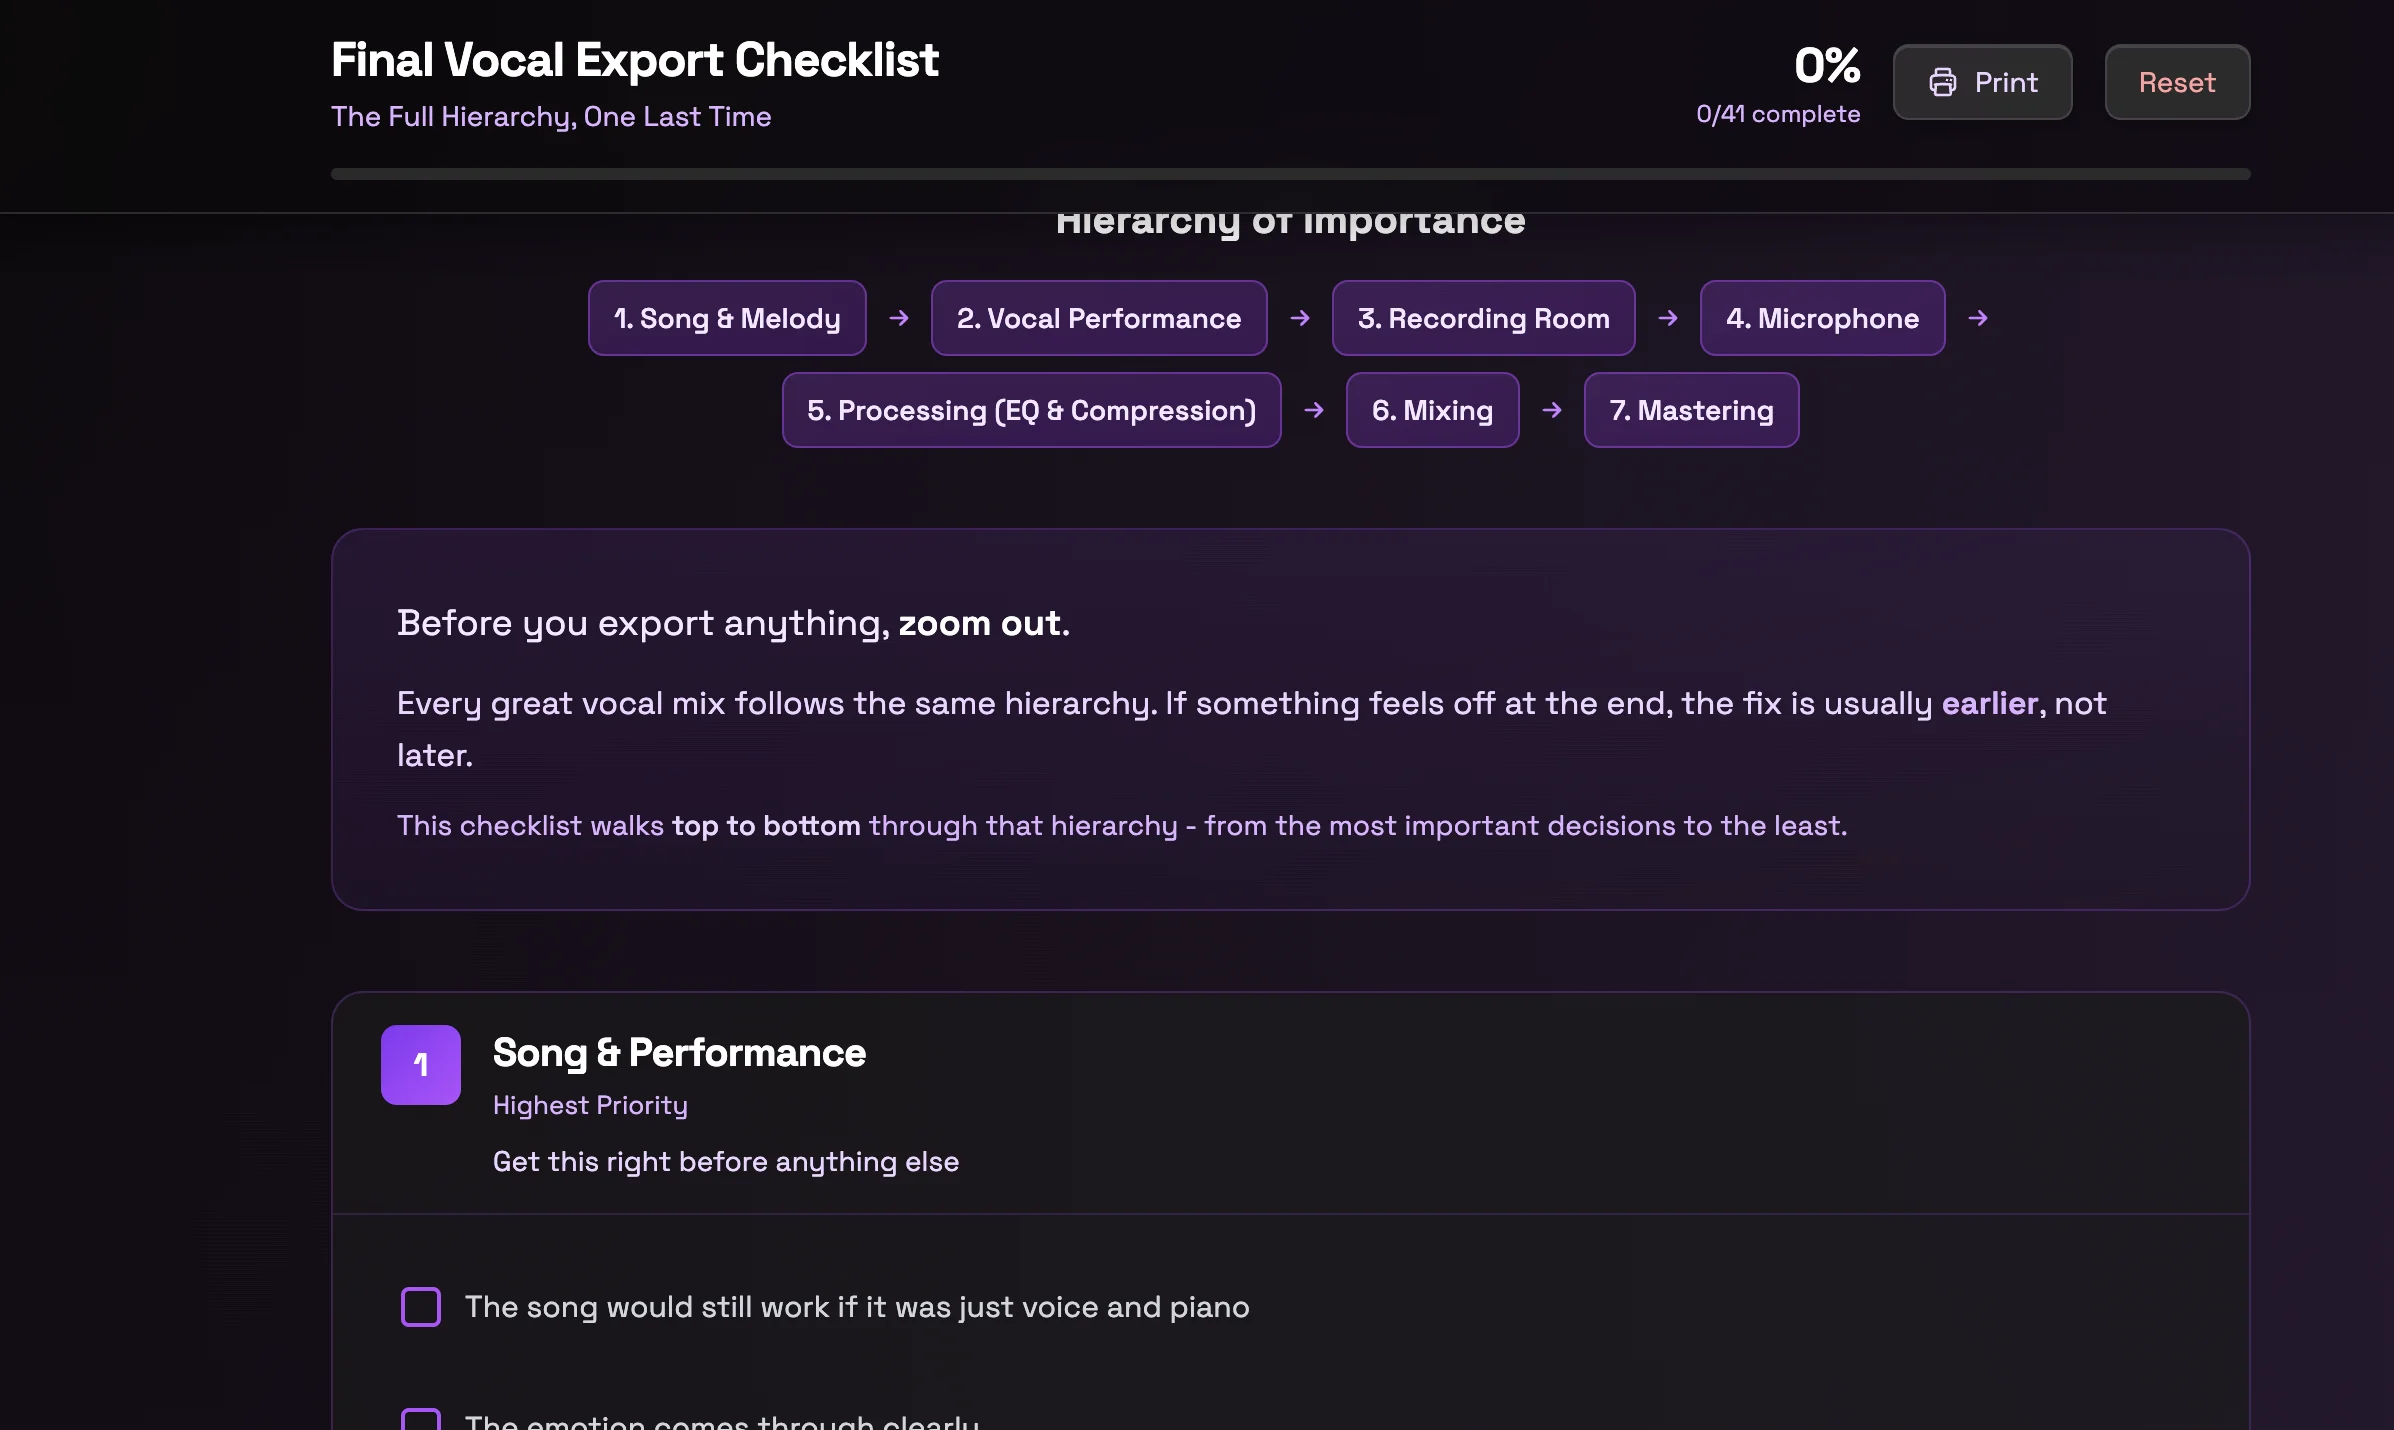Check the emotion comes through clearly item
This screenshot has width=2394, height=1430.
click(x=420, y=1420)
